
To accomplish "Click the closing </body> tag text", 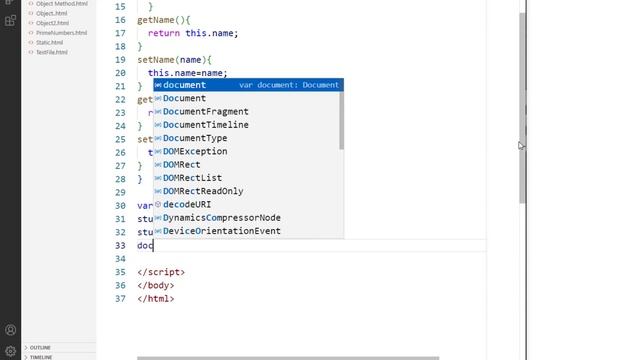I will pyautogui.click(x=156, y=285).
